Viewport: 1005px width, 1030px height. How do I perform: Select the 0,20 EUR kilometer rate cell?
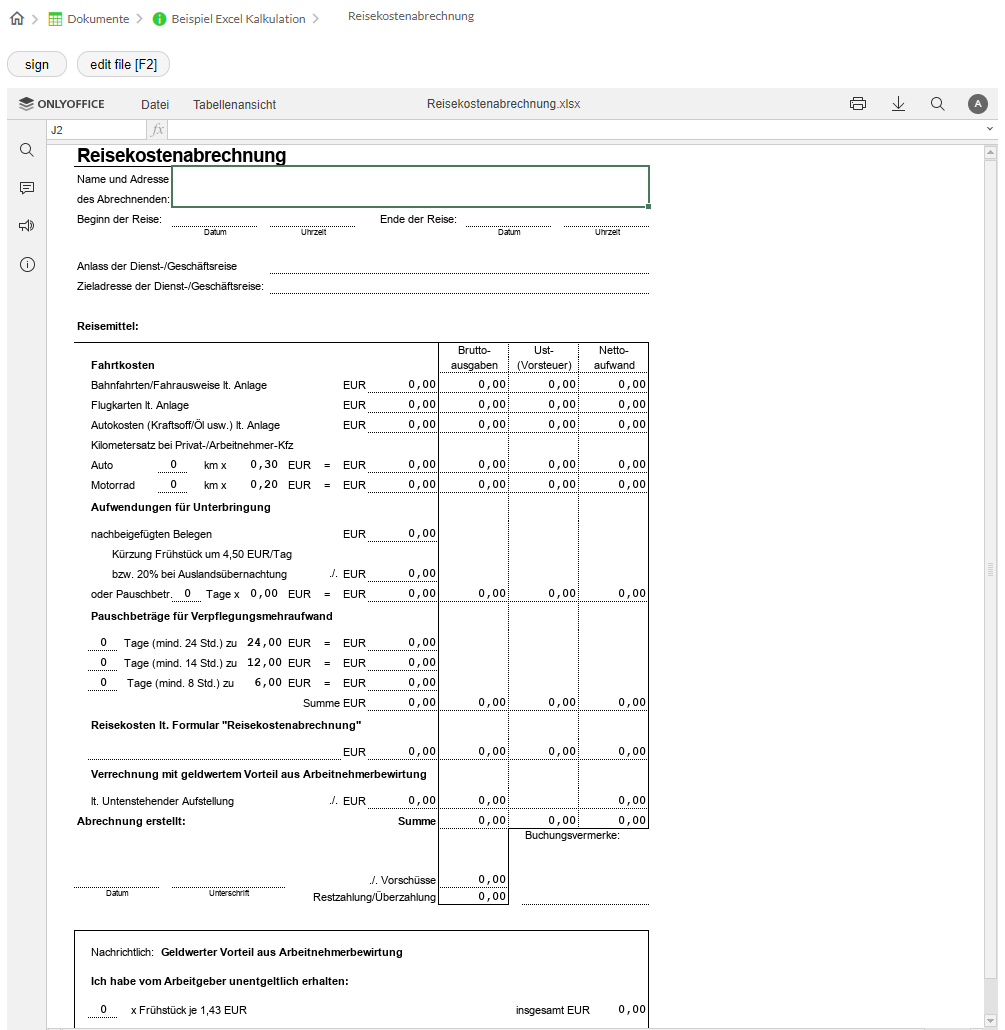[264, 485]
